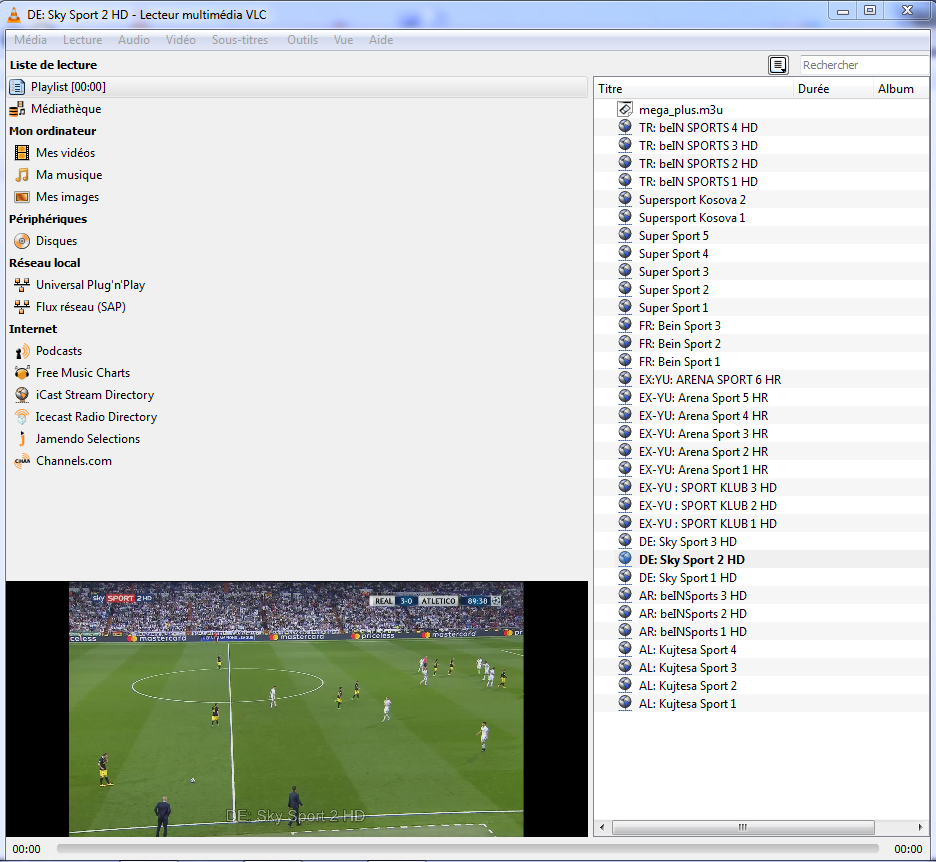
Task: Select Free Music Charts icon
Action: tap(22, 373)
